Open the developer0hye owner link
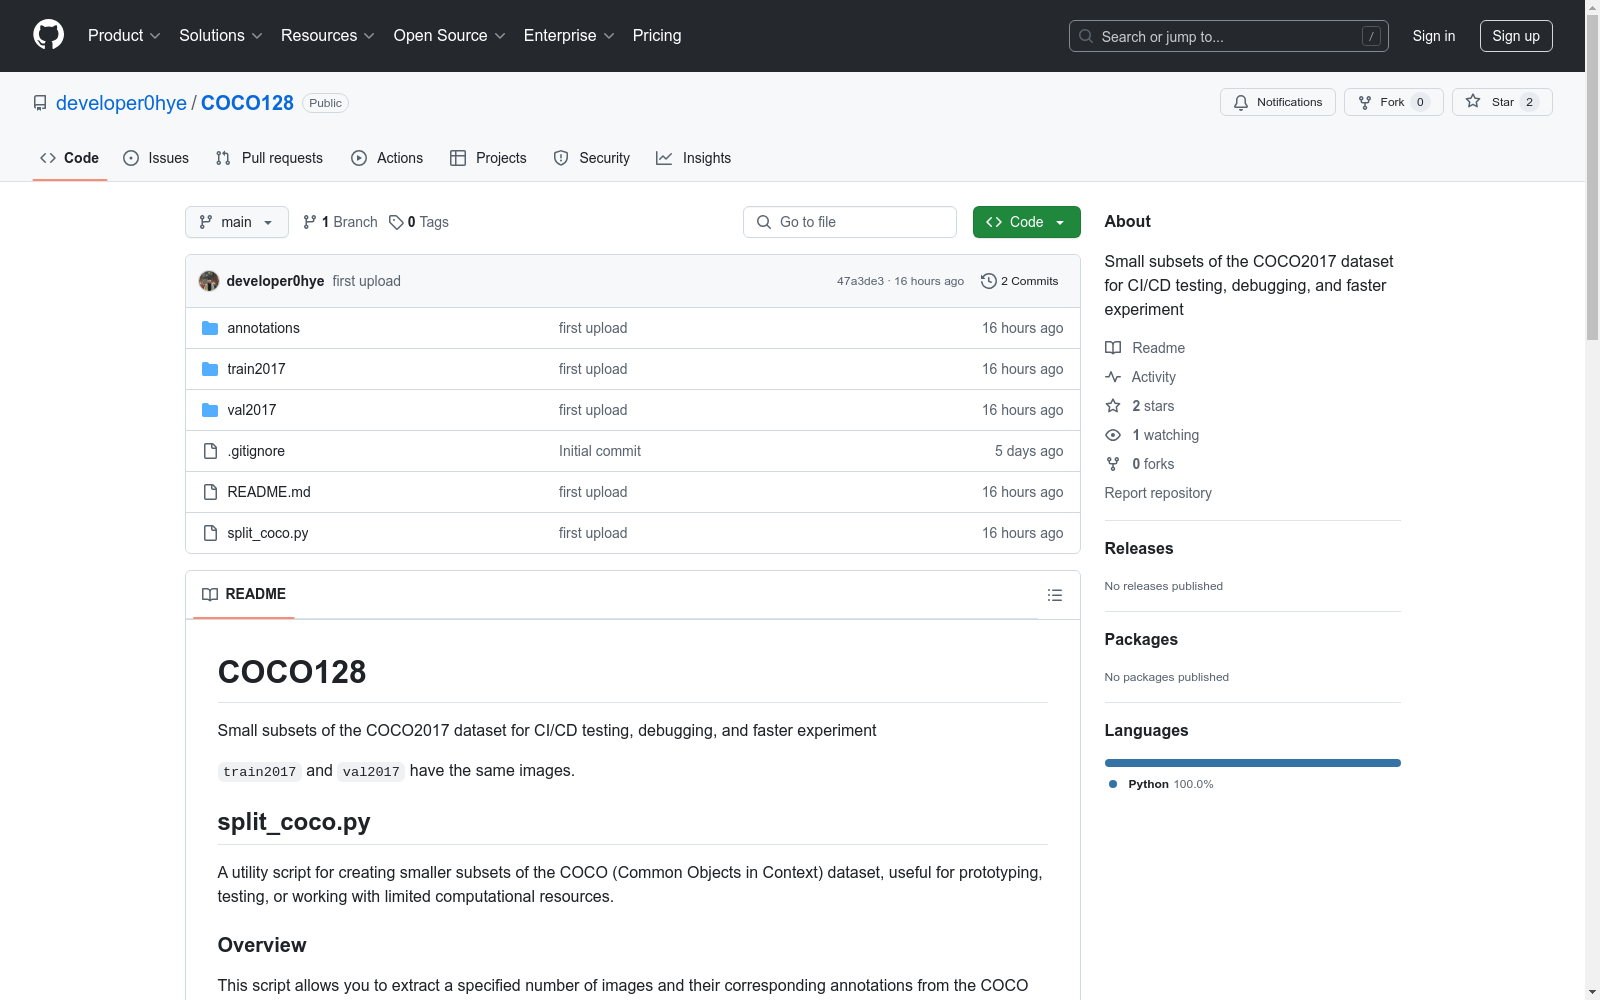Image resolution: width=1600 pixels, height=1000 pixels. 121,103
